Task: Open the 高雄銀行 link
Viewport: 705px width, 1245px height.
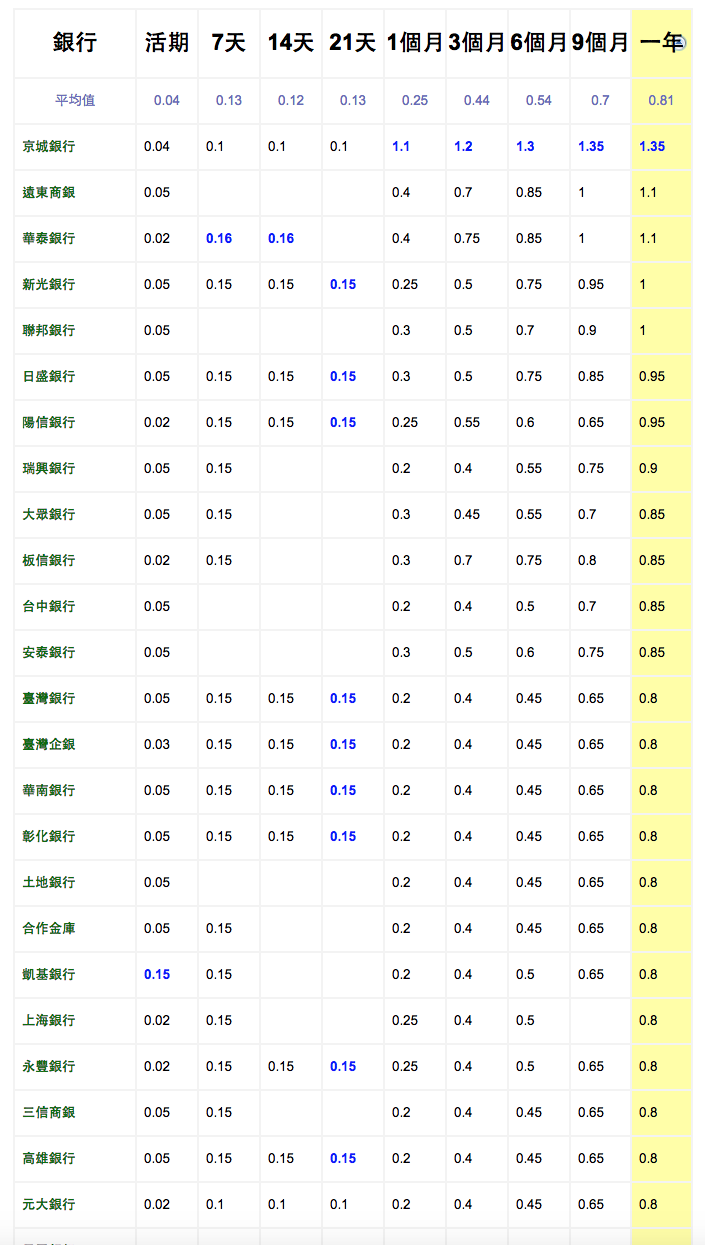Action: pyautogui.click(x=49, y=1158)
